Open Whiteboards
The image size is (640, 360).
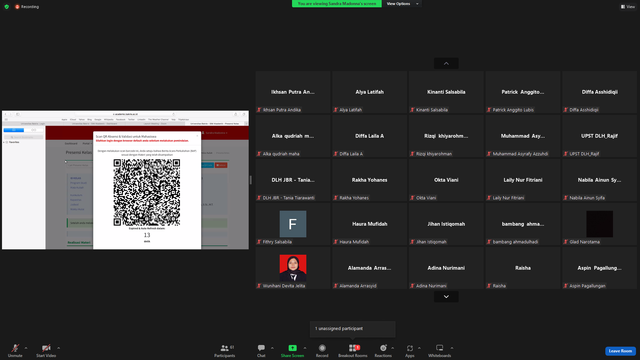pyautogui.click(x=440, y=350)
